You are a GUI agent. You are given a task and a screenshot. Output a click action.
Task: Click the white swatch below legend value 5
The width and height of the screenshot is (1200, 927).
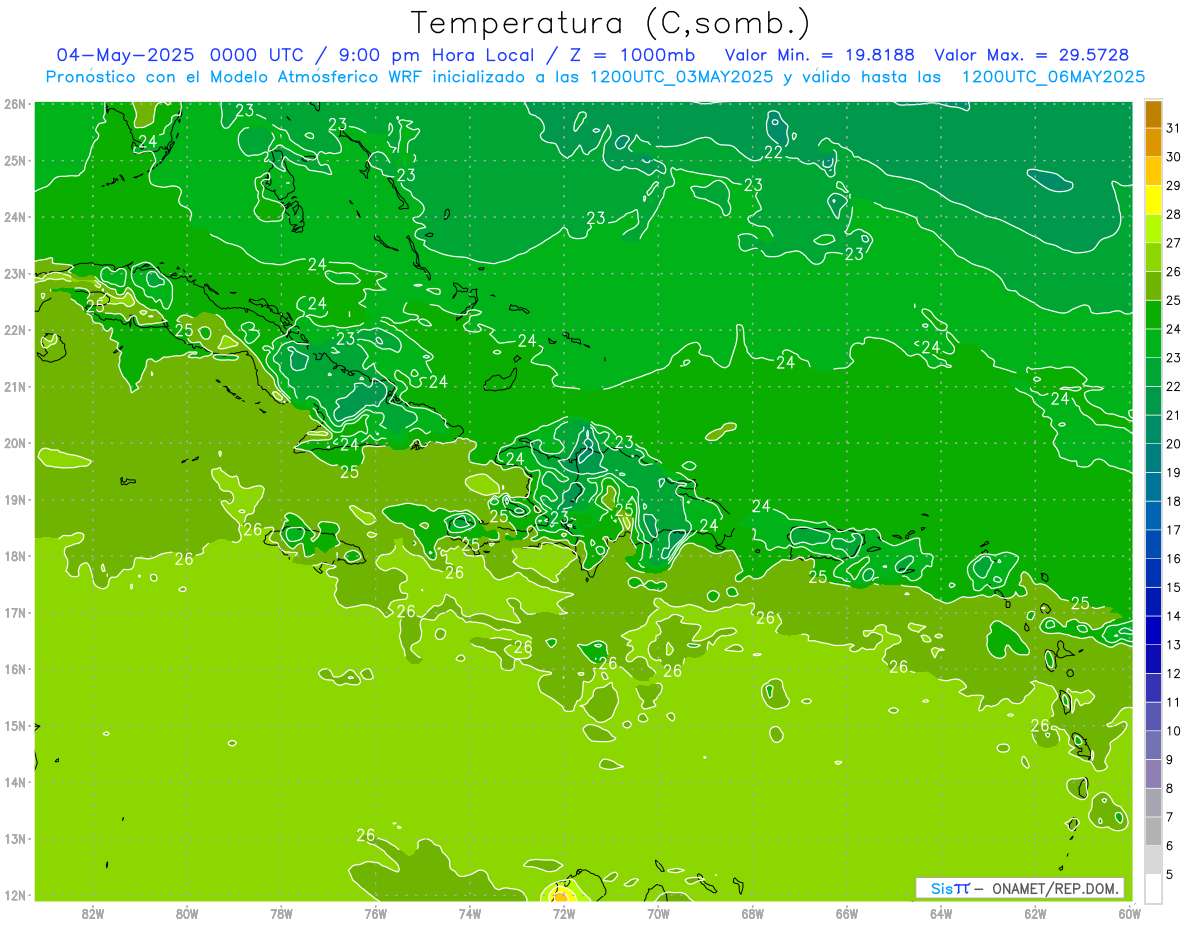(1153, 889)
